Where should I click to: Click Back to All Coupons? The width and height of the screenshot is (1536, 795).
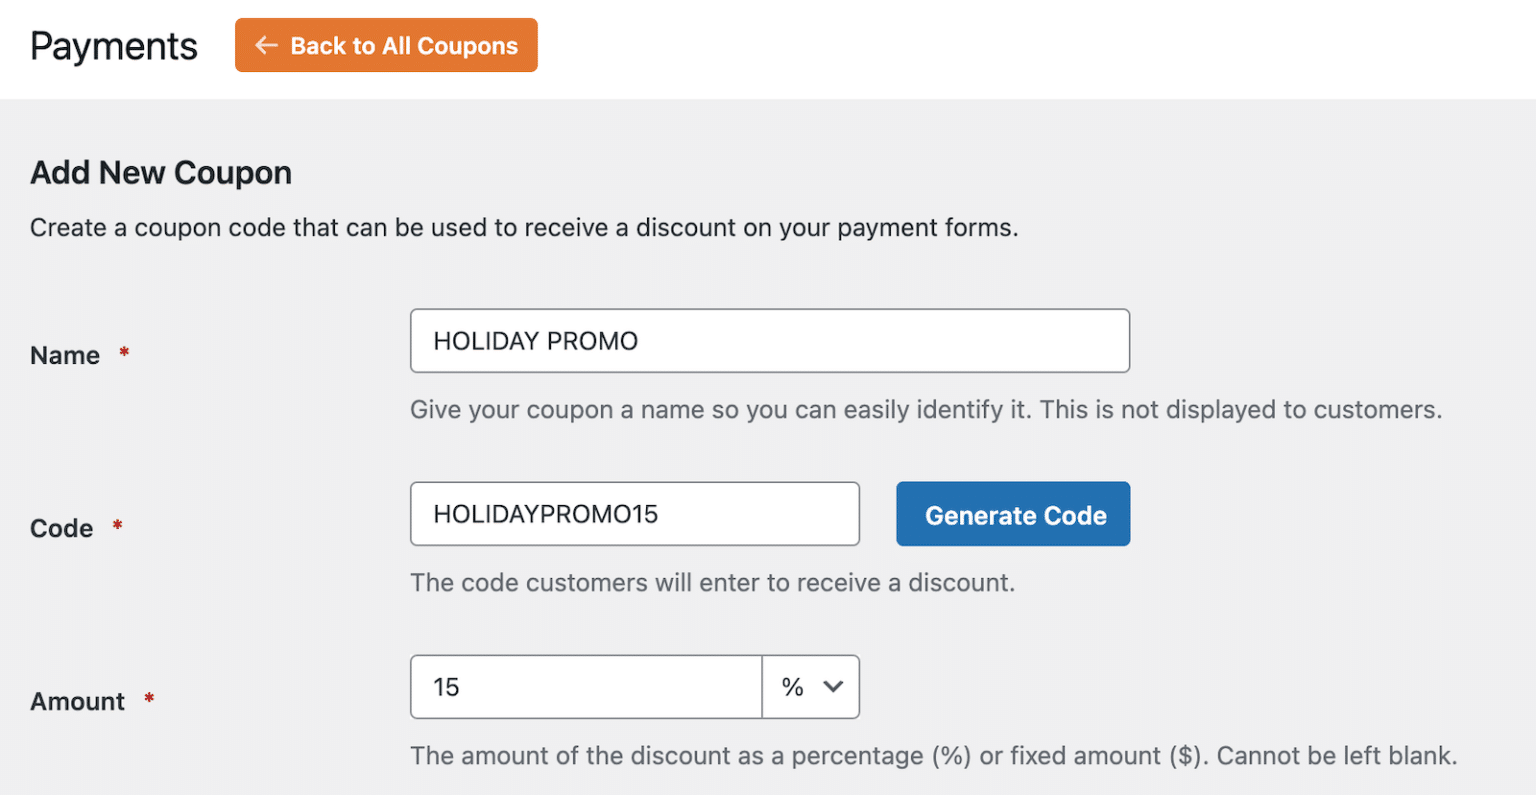[386, 44]
